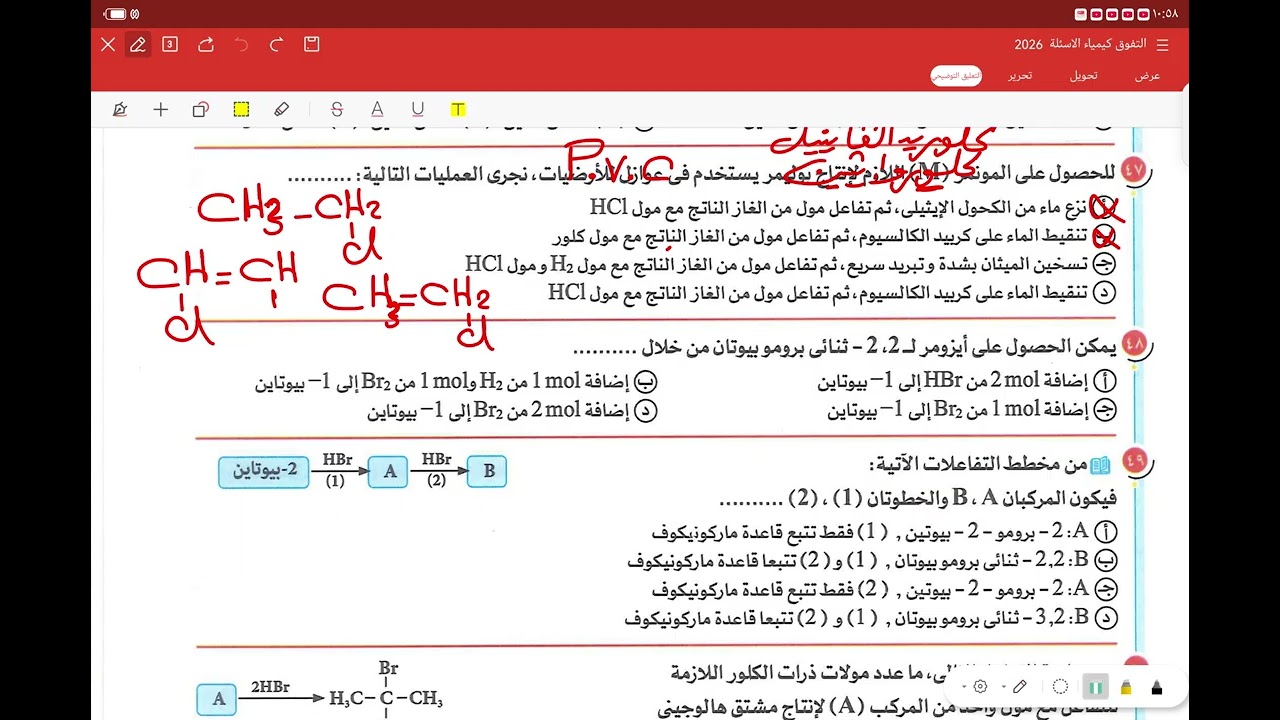Screen dimensions: 1280x720
Task: Choose the green striped pen
Action: point(1095,688)
